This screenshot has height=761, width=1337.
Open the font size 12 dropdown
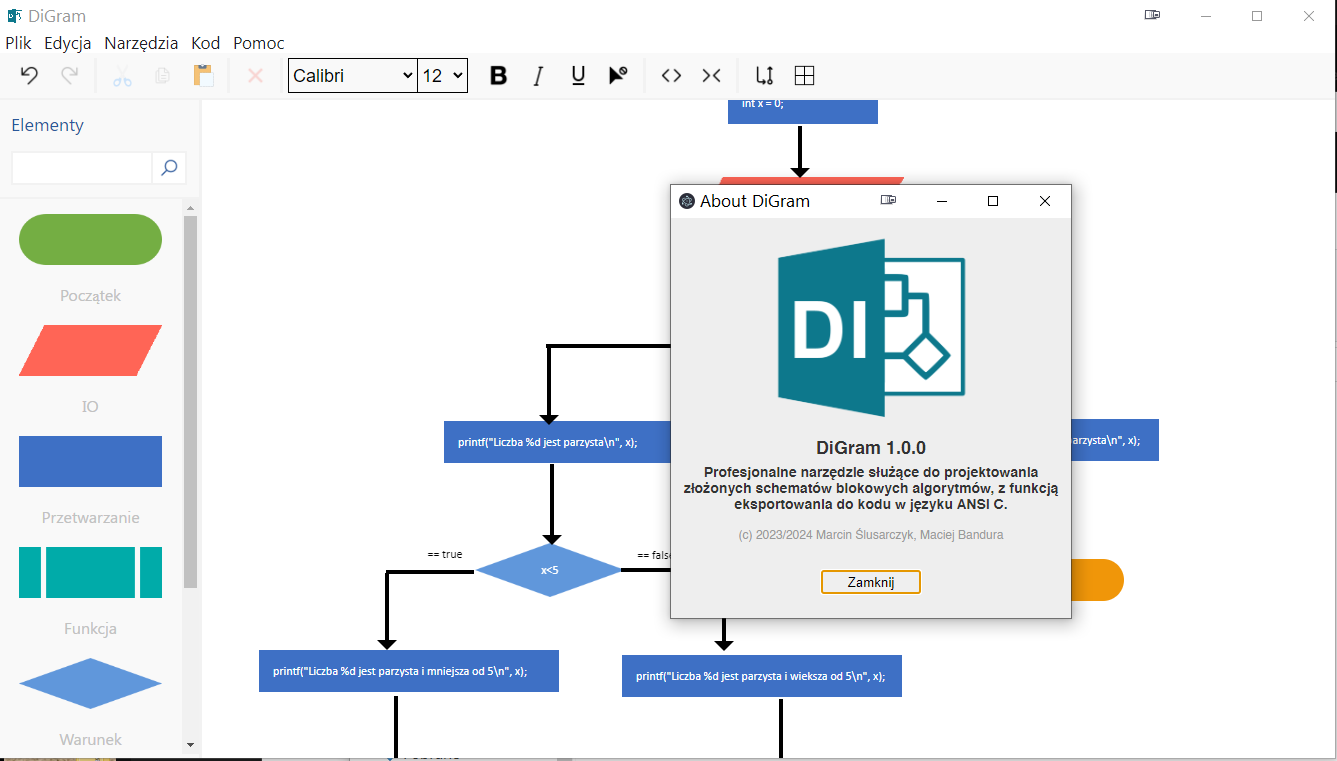click(x=443, y=76)
